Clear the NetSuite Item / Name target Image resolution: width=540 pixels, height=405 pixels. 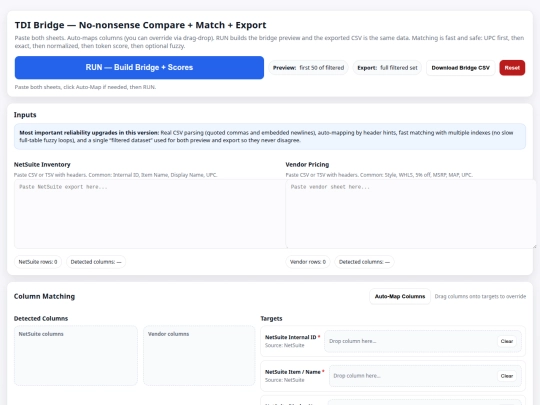[x=507, y=376]
